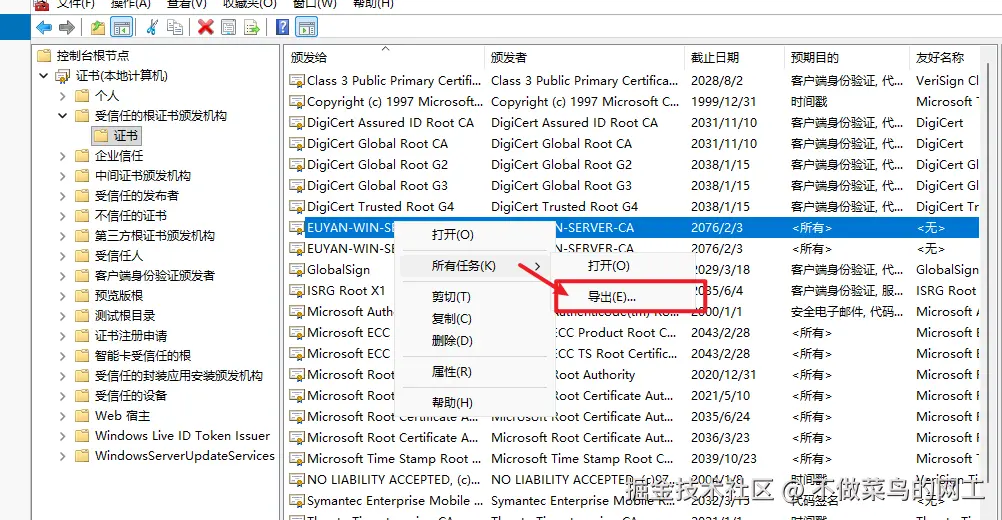Select the DigiCert Global Root G3 row

click(633, 186)
